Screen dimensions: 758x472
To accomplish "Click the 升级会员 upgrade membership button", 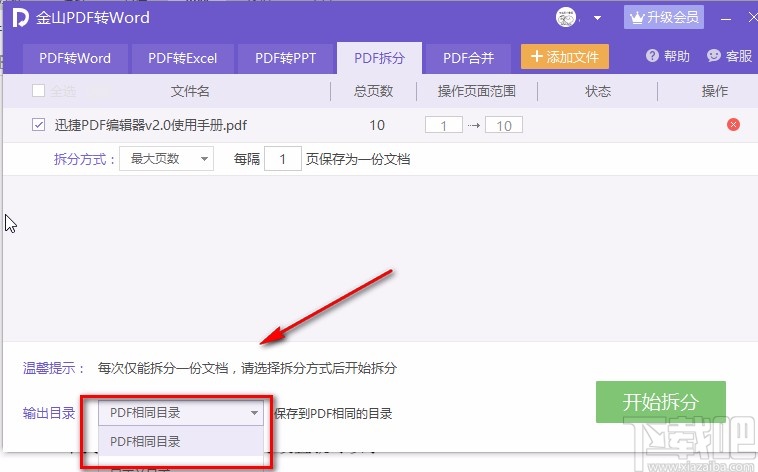I will (x=664, y=17).
